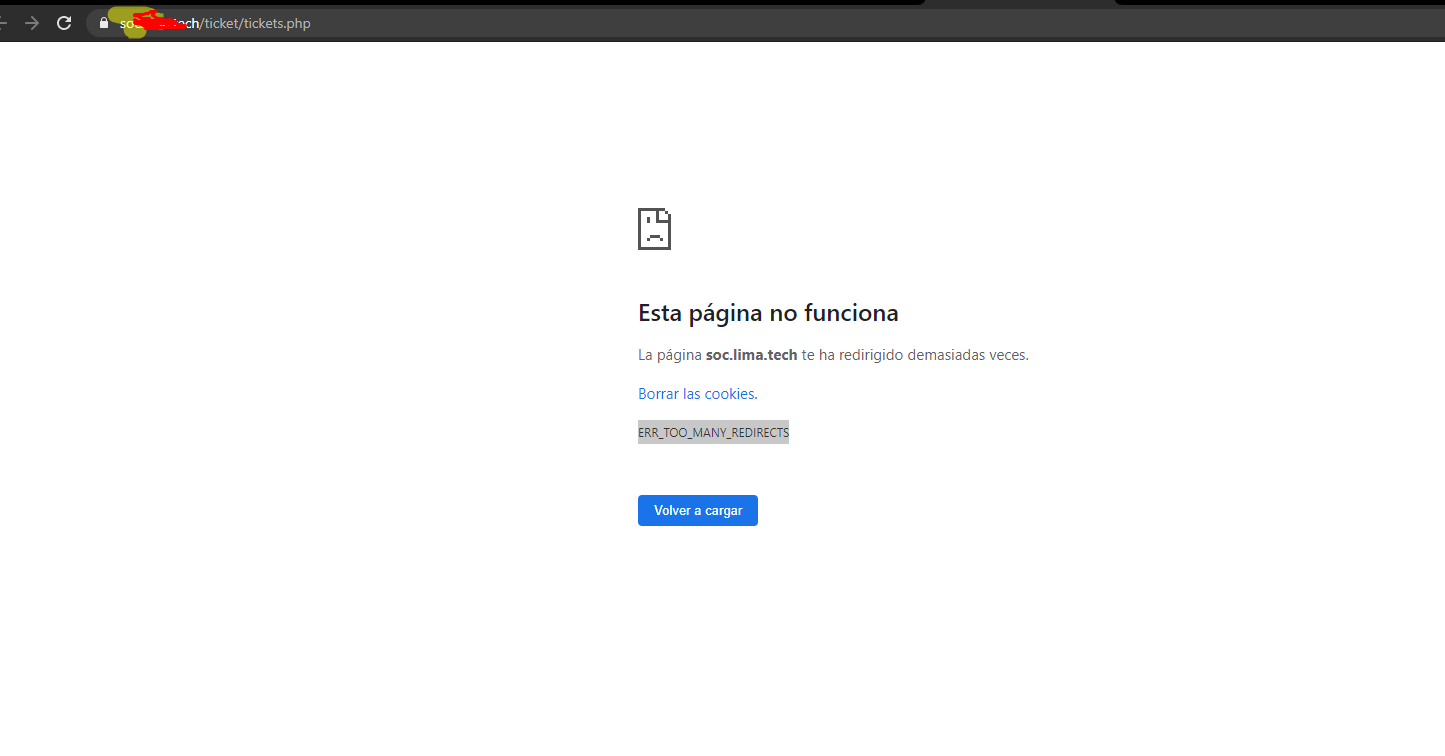
Task: Click the "Esta página no funciona" heading
Action: (768, 313)
